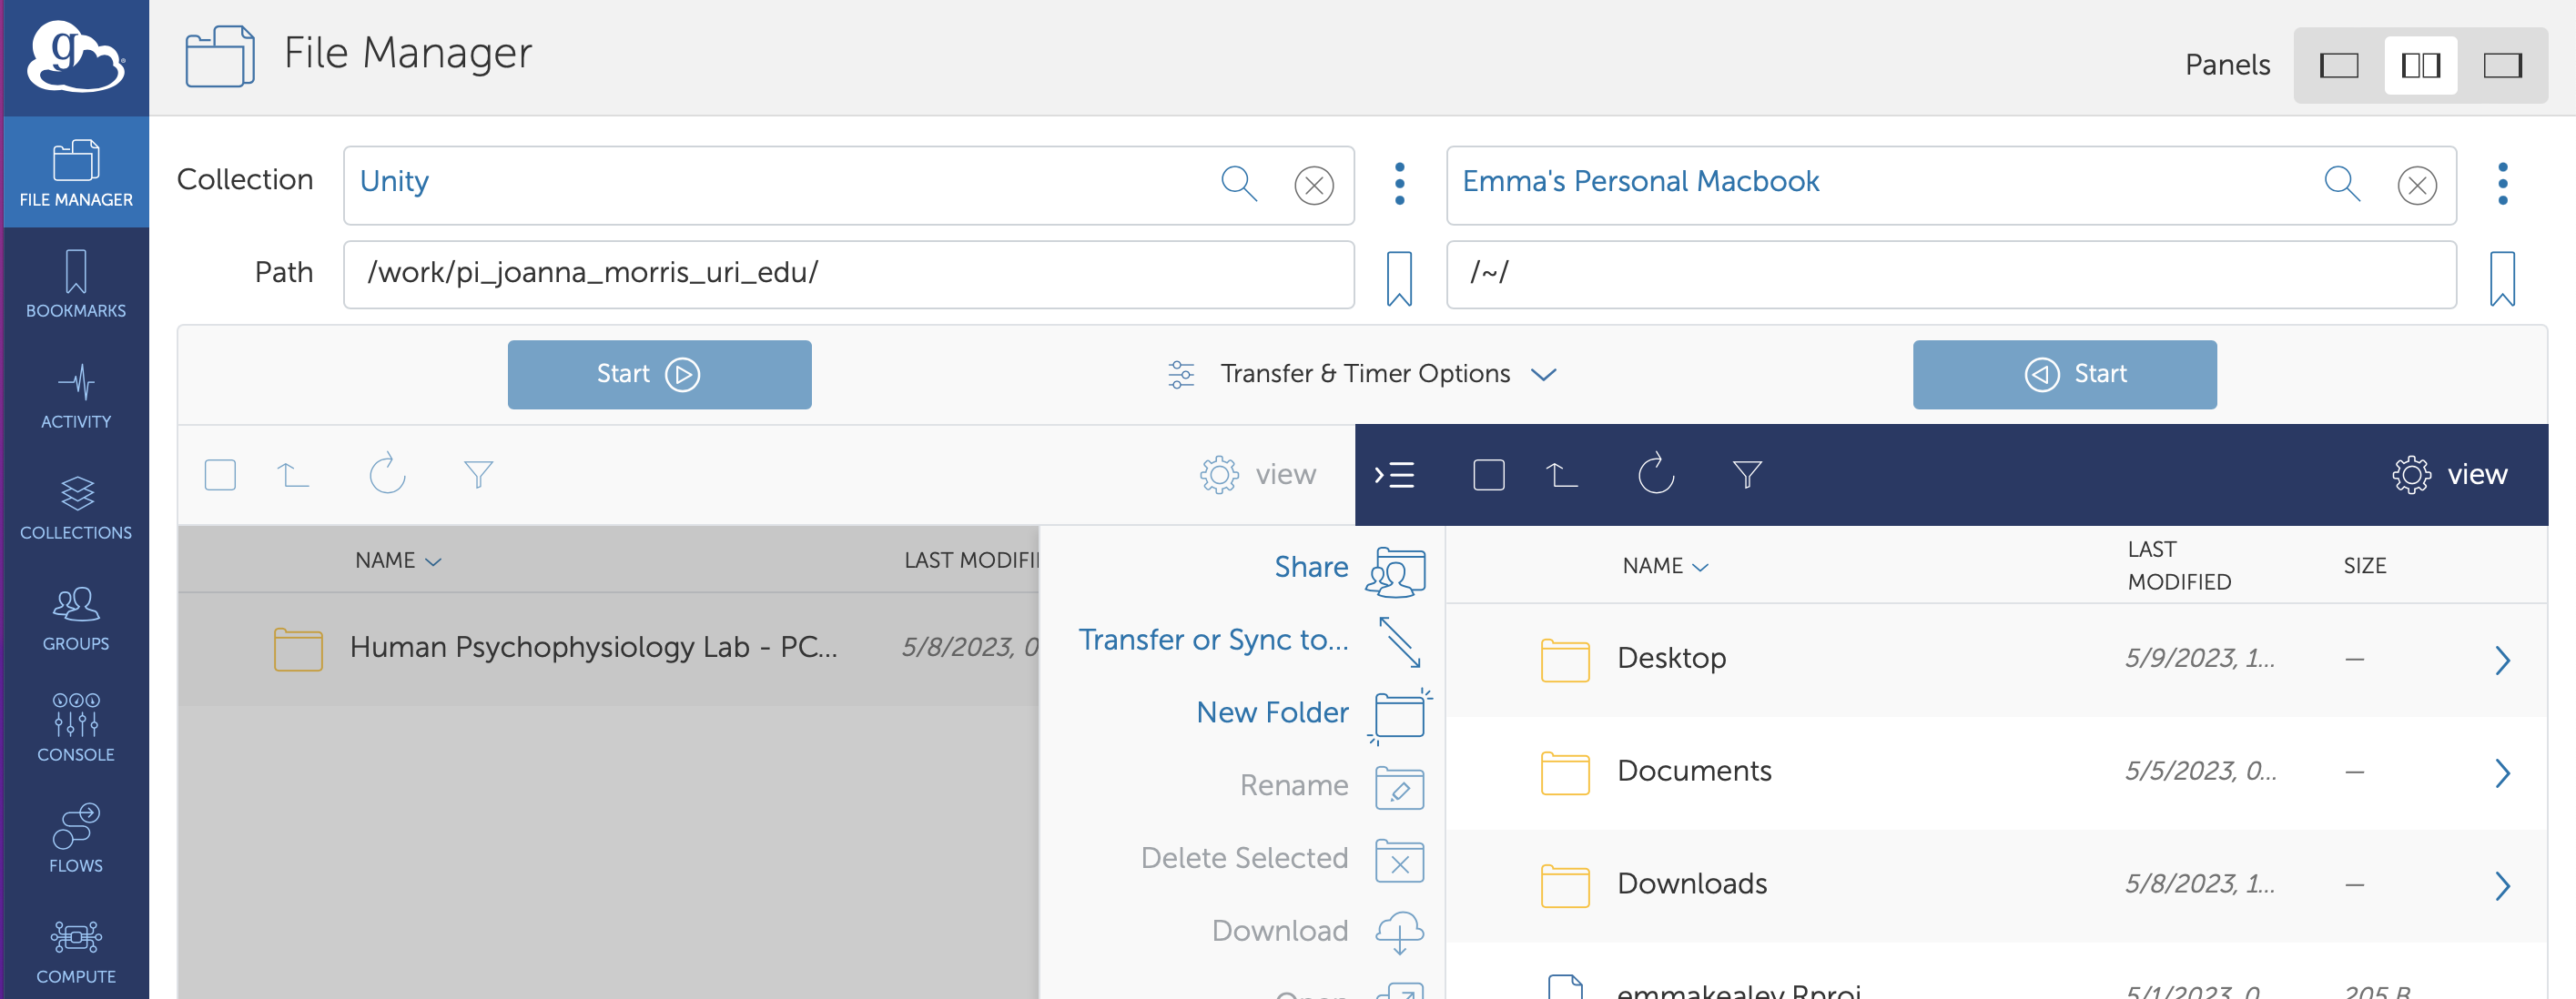Open Console in the sidebar
This screenshot has height=999, width=2576.
(x=76, y=728)
